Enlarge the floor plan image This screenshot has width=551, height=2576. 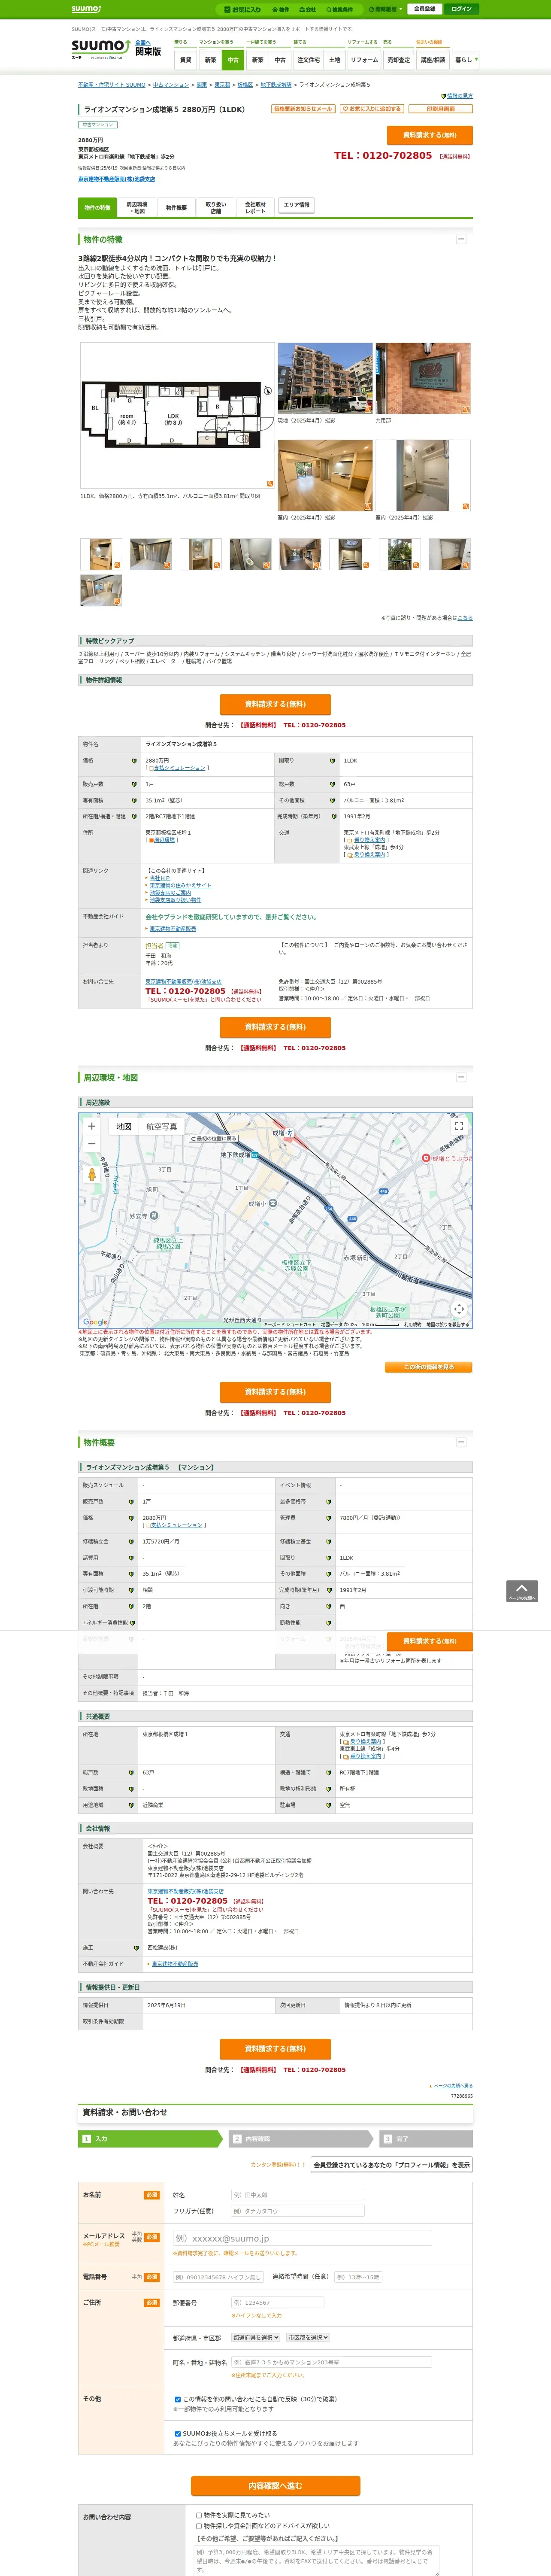(176, 415)
